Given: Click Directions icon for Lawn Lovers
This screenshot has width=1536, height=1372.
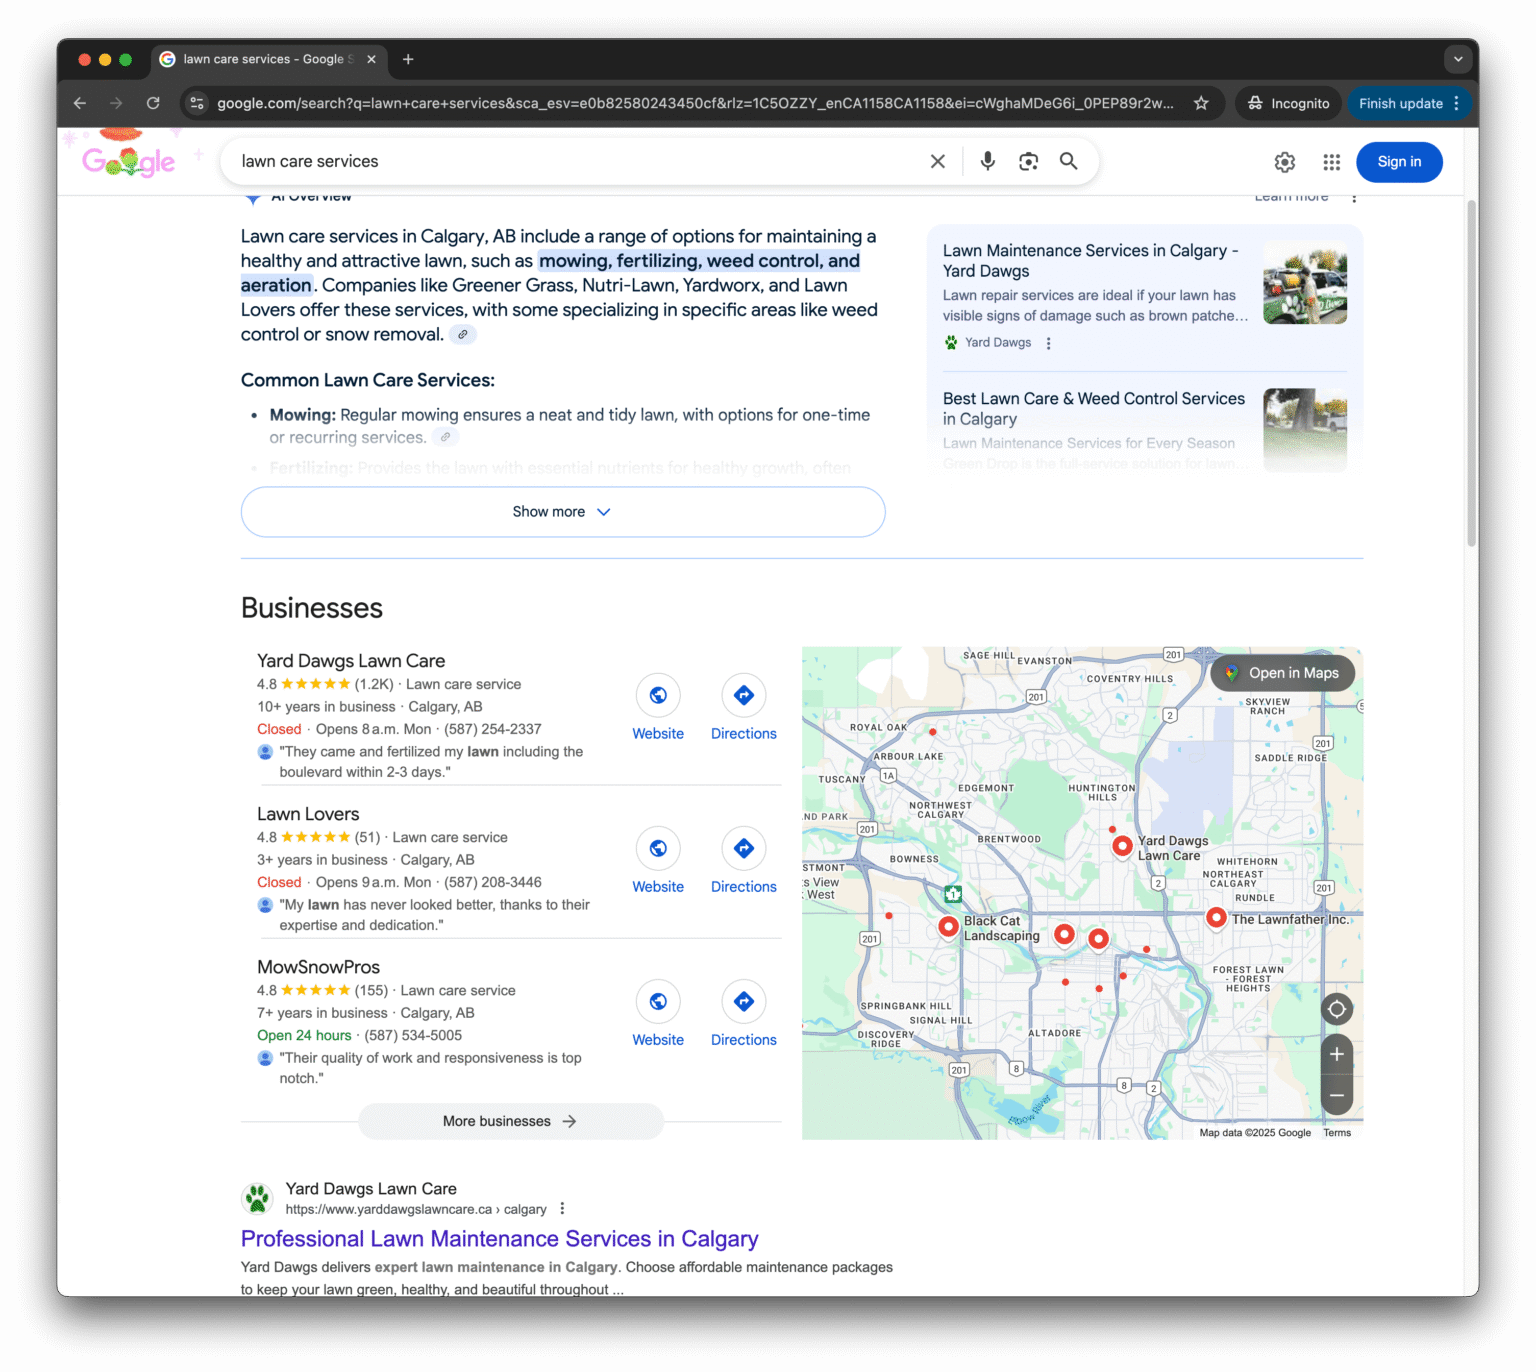Looking at the screenshot, I should click(743, 849).
